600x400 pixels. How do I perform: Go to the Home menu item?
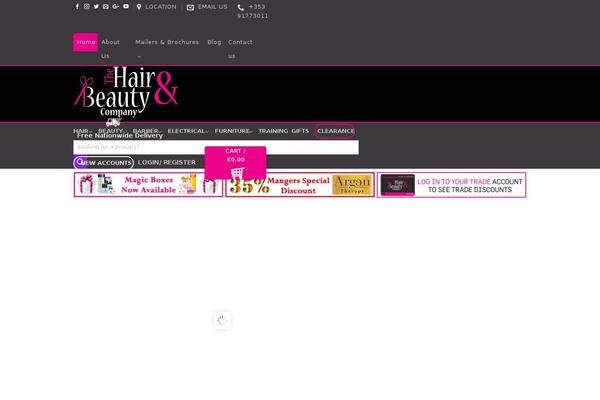click(x=86, y=42)
